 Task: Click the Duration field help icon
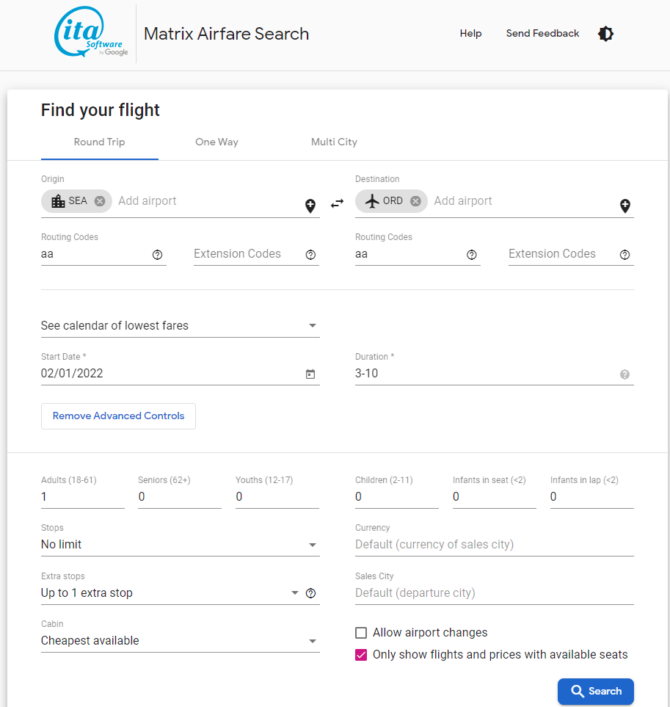(x=625, y=374)
